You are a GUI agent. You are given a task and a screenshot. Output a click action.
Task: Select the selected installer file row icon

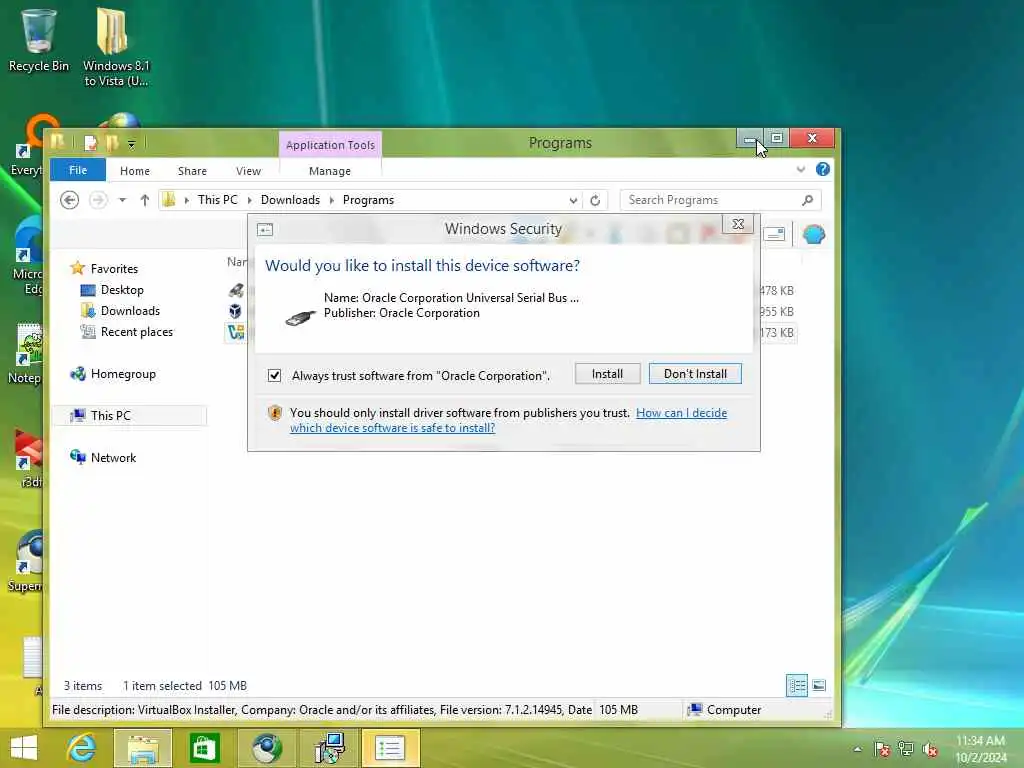[236, 332]
